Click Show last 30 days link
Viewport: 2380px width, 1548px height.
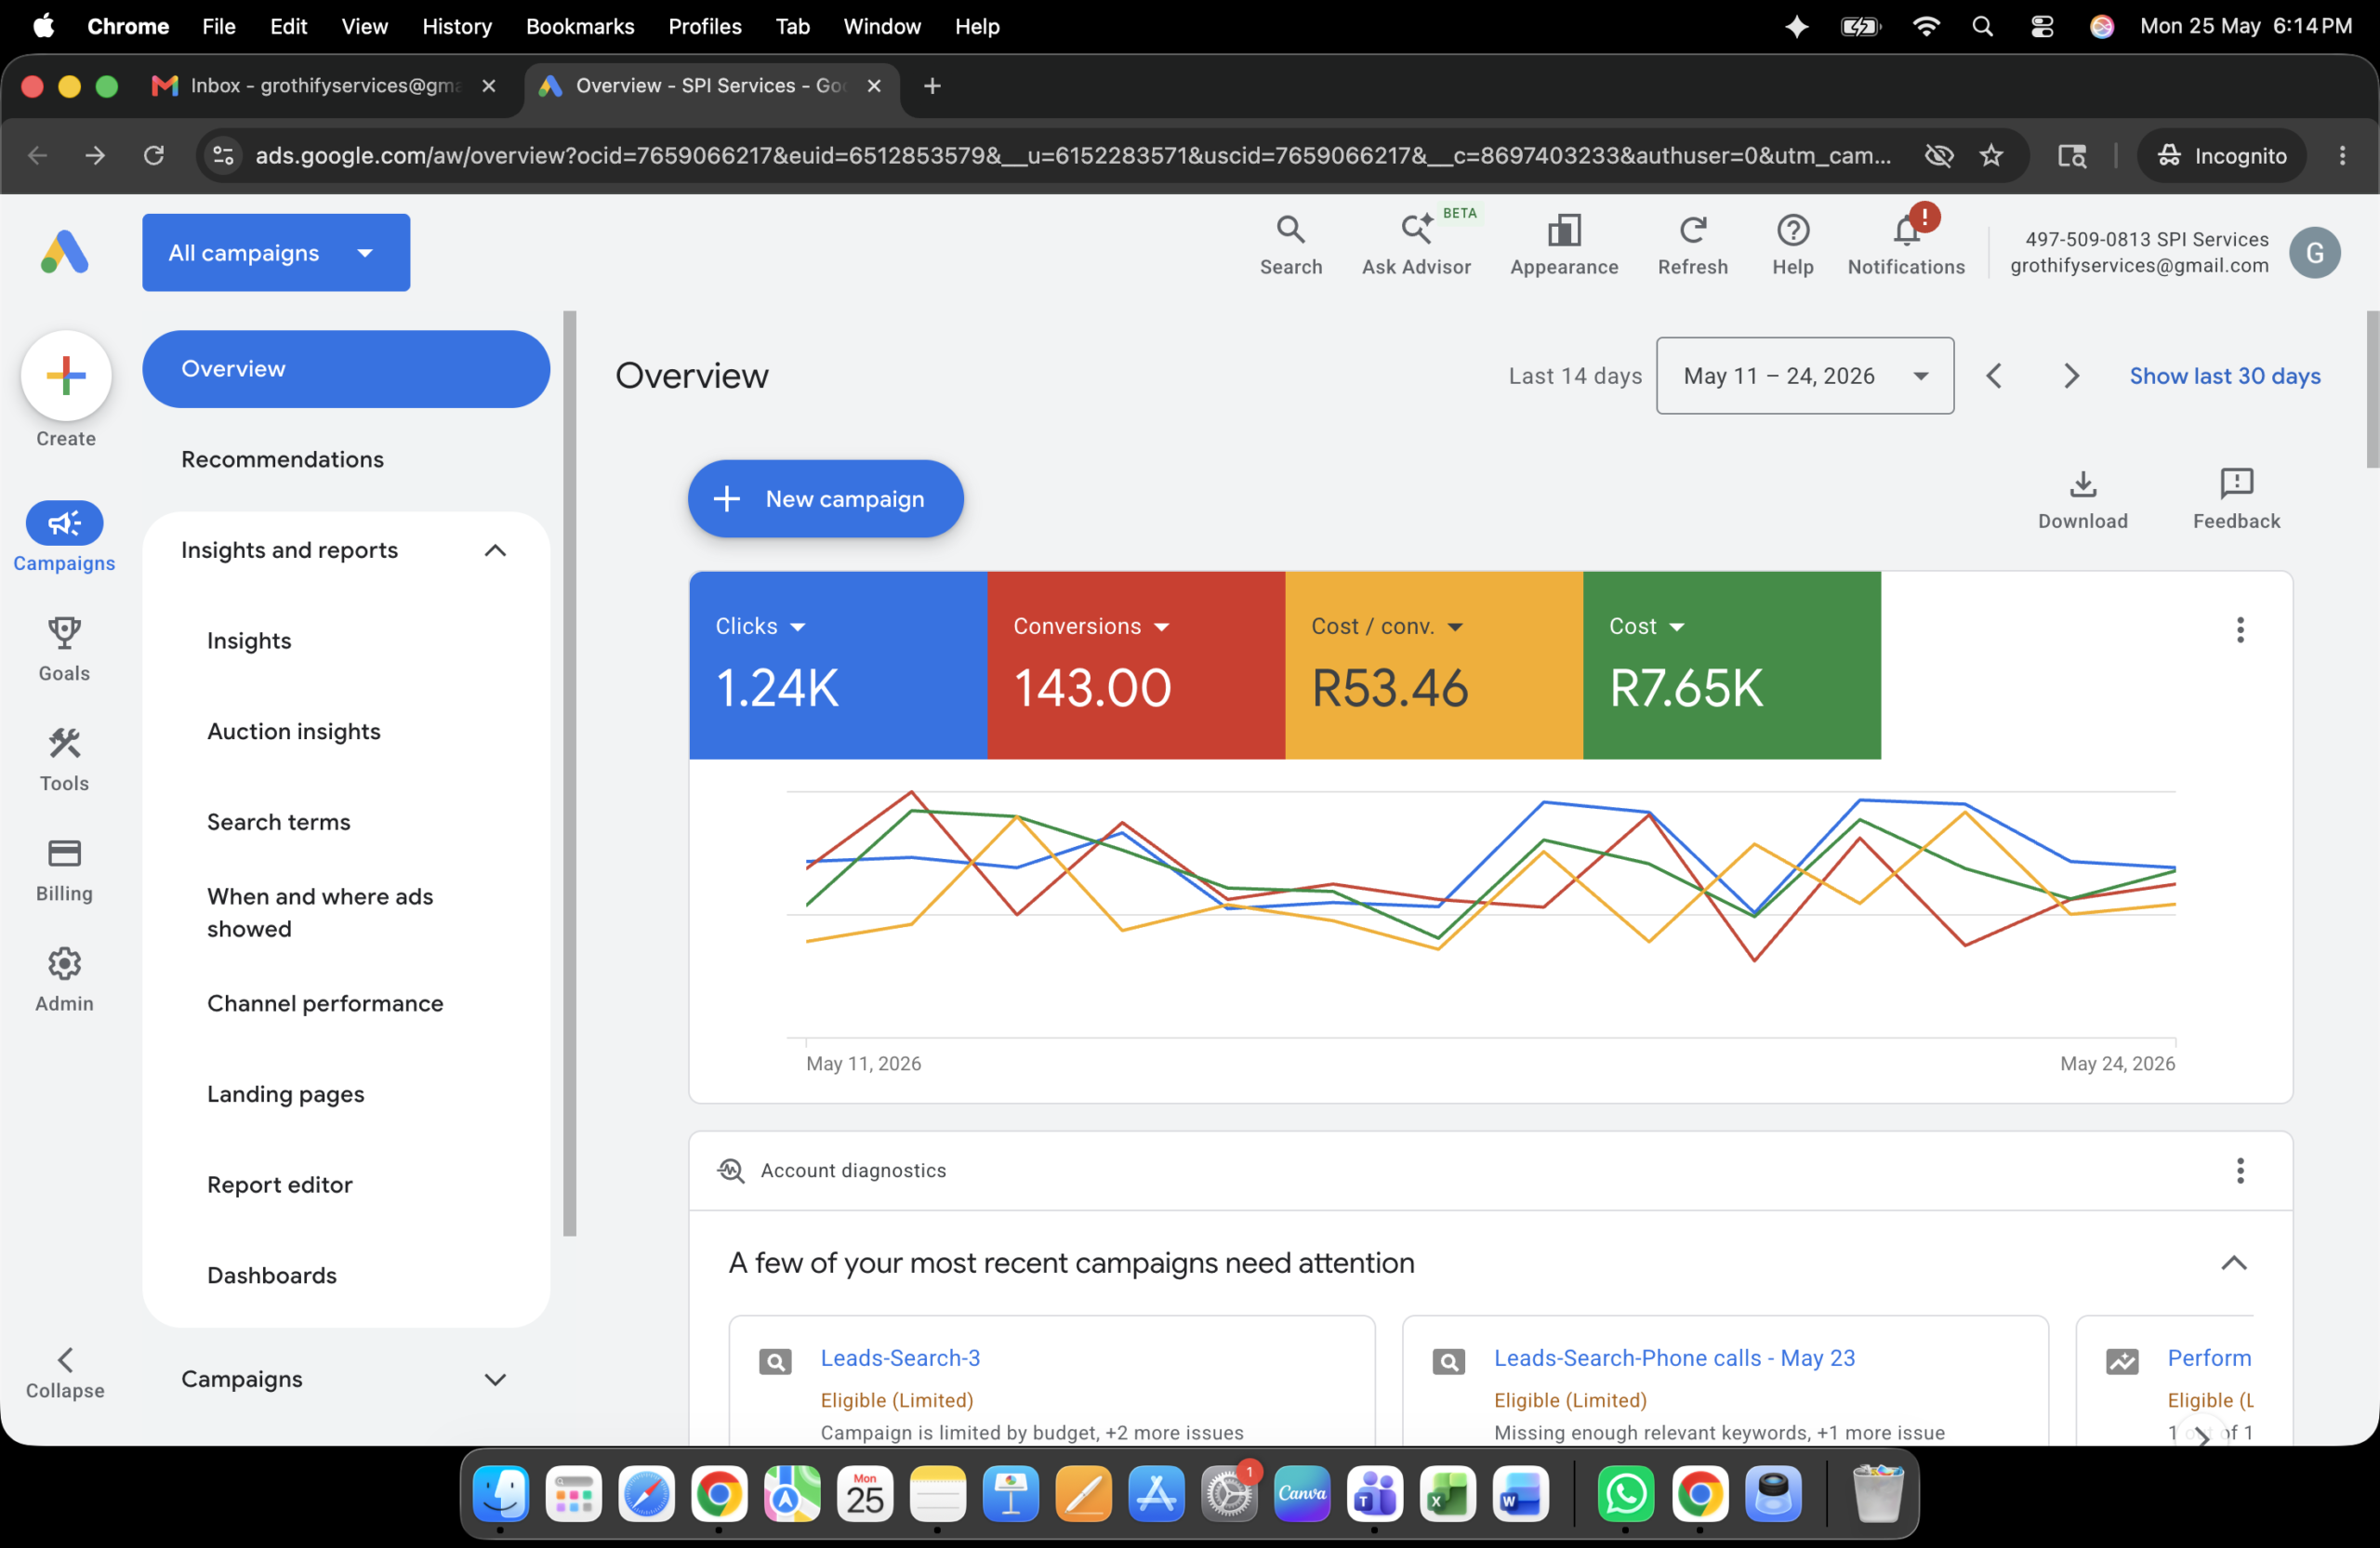(2224, 376)
